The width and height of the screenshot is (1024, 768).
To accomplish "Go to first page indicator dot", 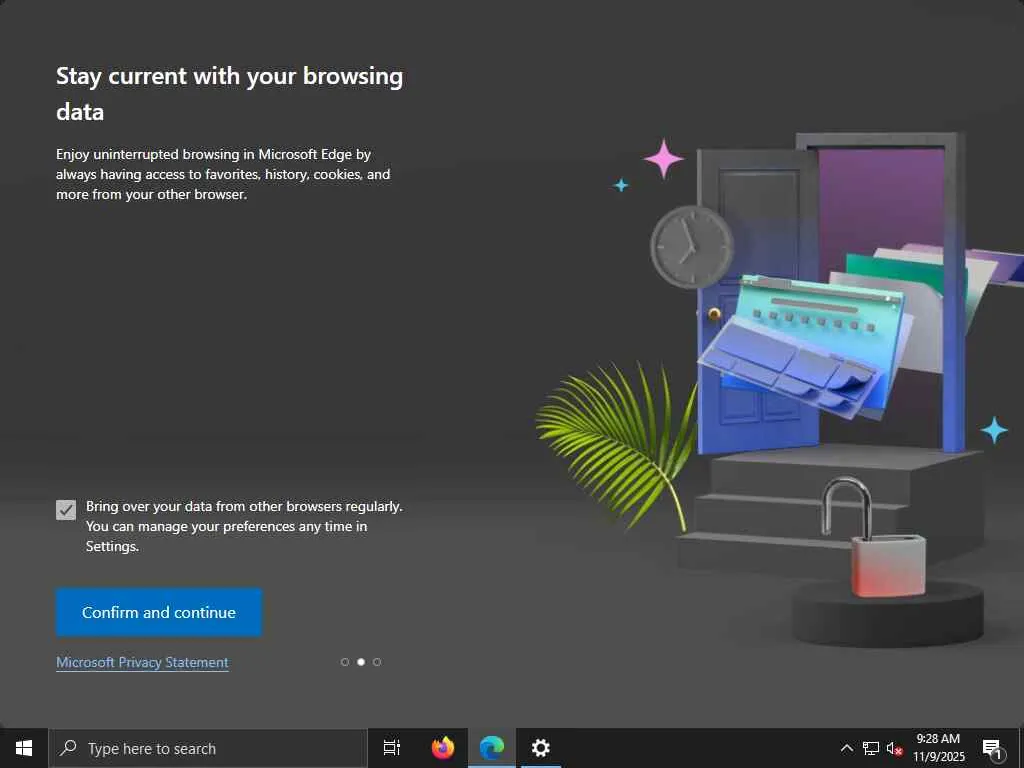I will [345, 662].
